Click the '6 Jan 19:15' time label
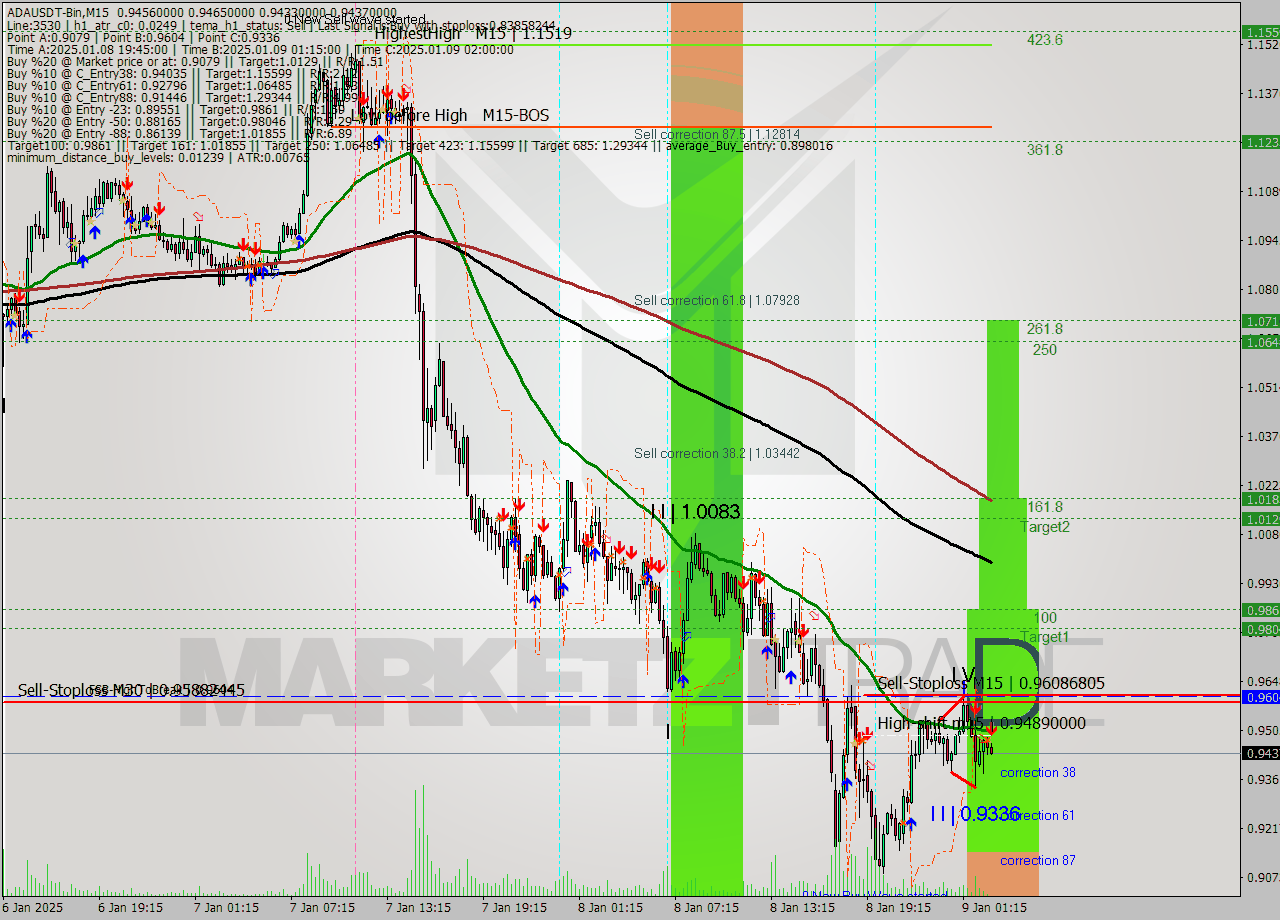 tap(131, 908)
